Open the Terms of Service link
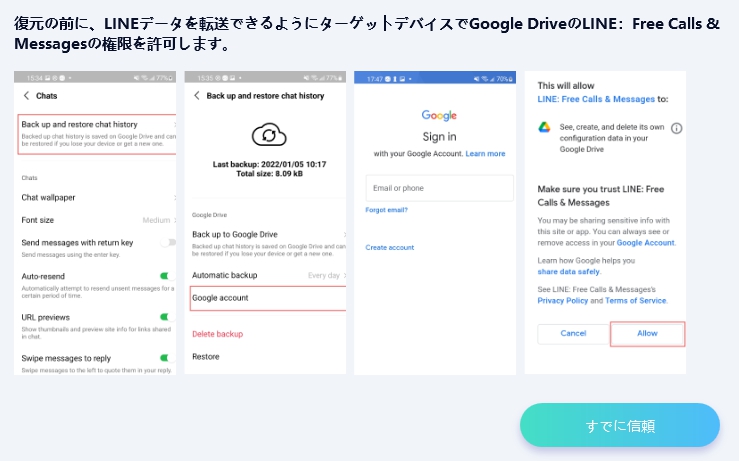Screen dimensions: 739x461 click(636, 301)
